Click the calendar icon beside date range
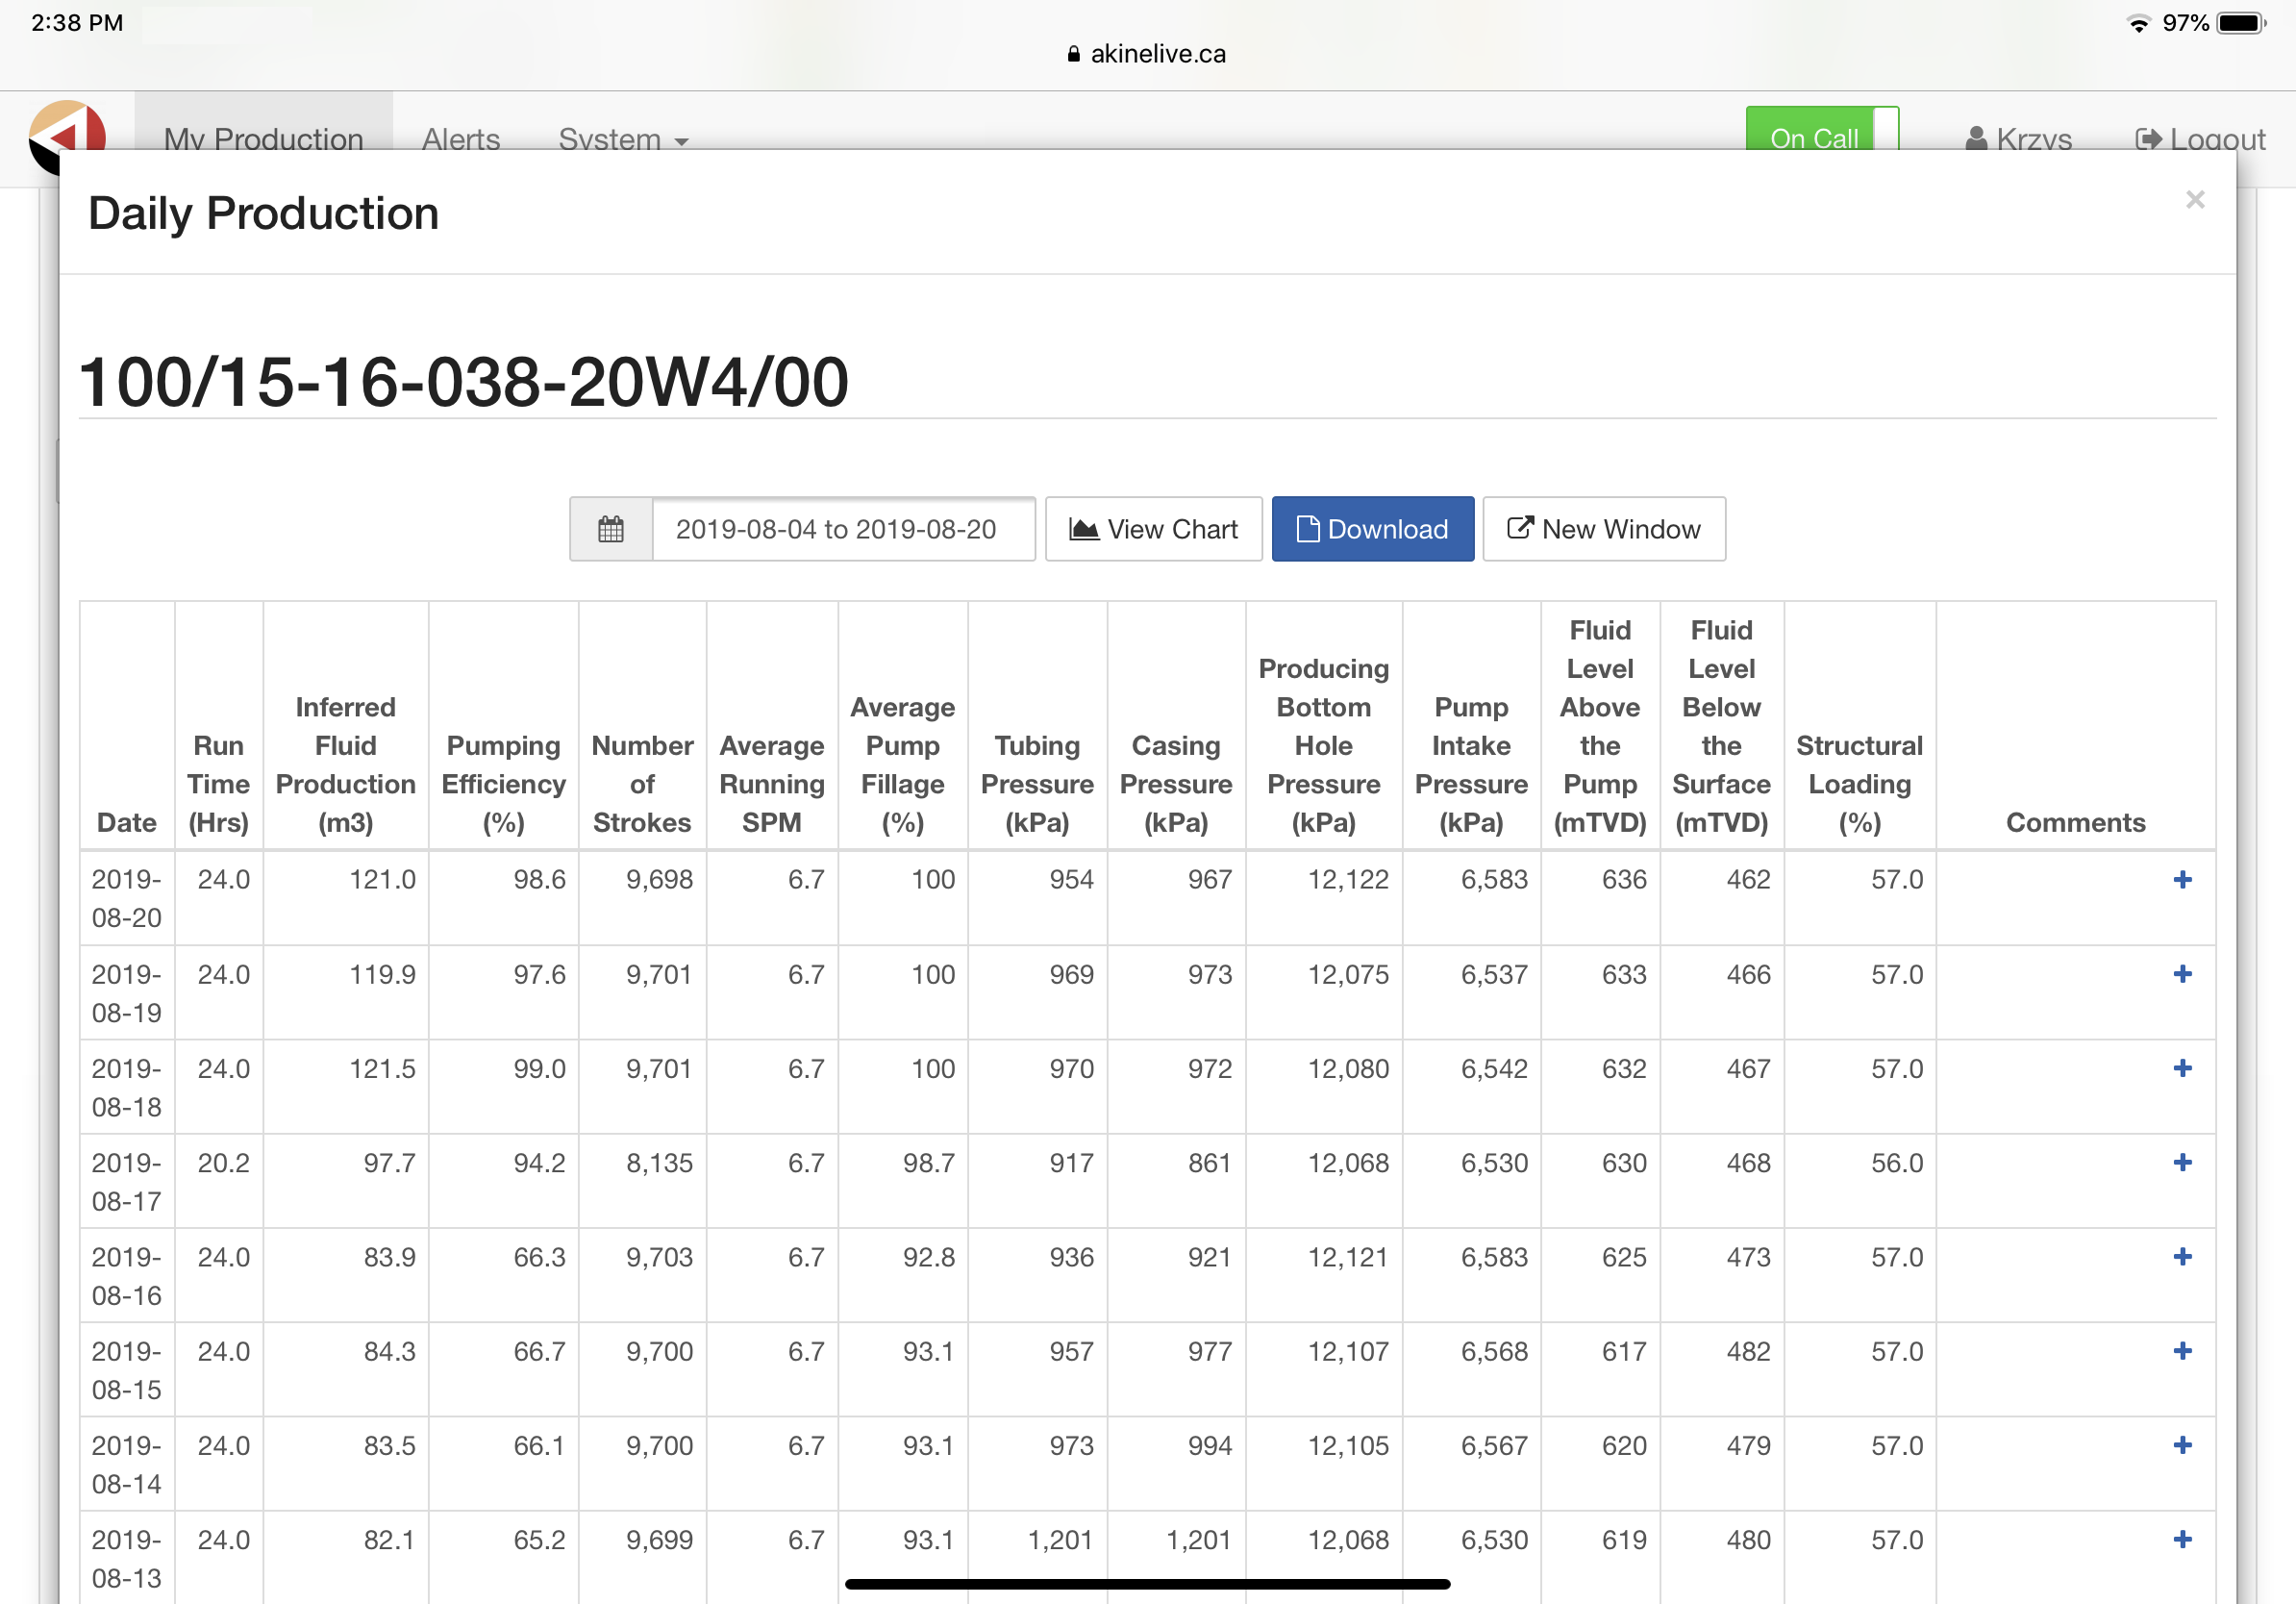 (610, 529)
